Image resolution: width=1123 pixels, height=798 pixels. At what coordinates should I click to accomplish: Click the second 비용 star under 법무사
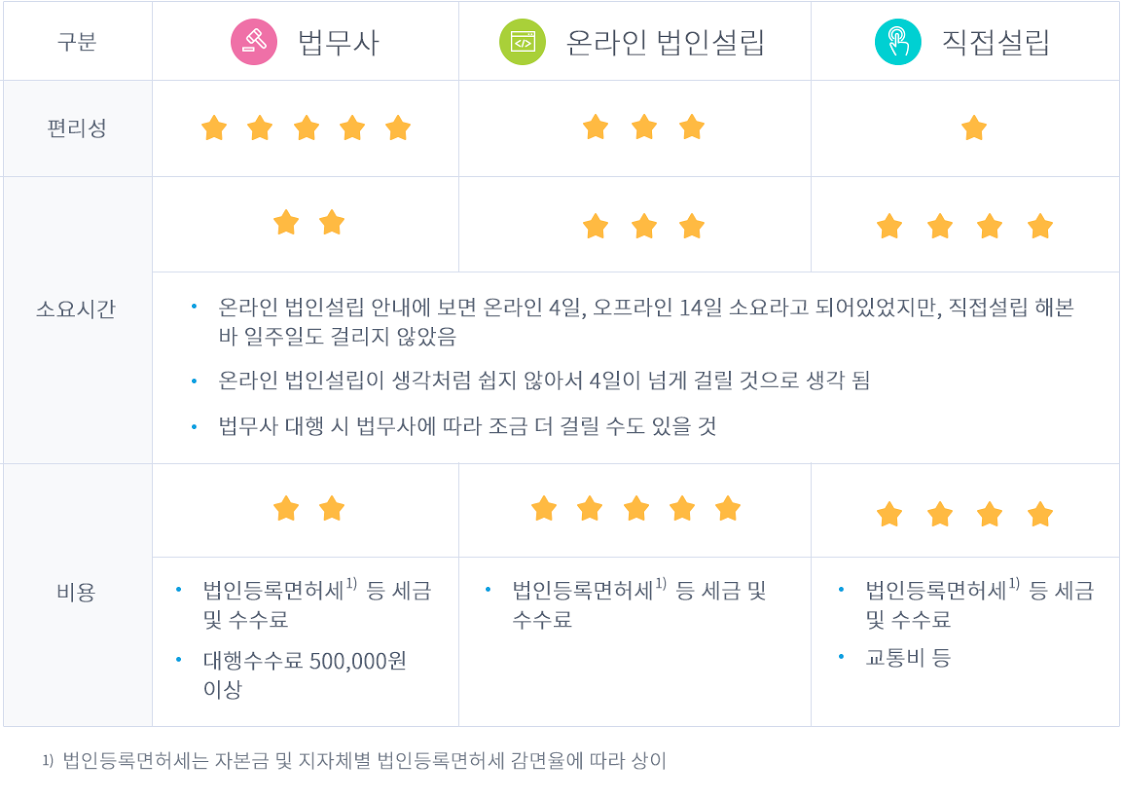(x=332, y=509)
